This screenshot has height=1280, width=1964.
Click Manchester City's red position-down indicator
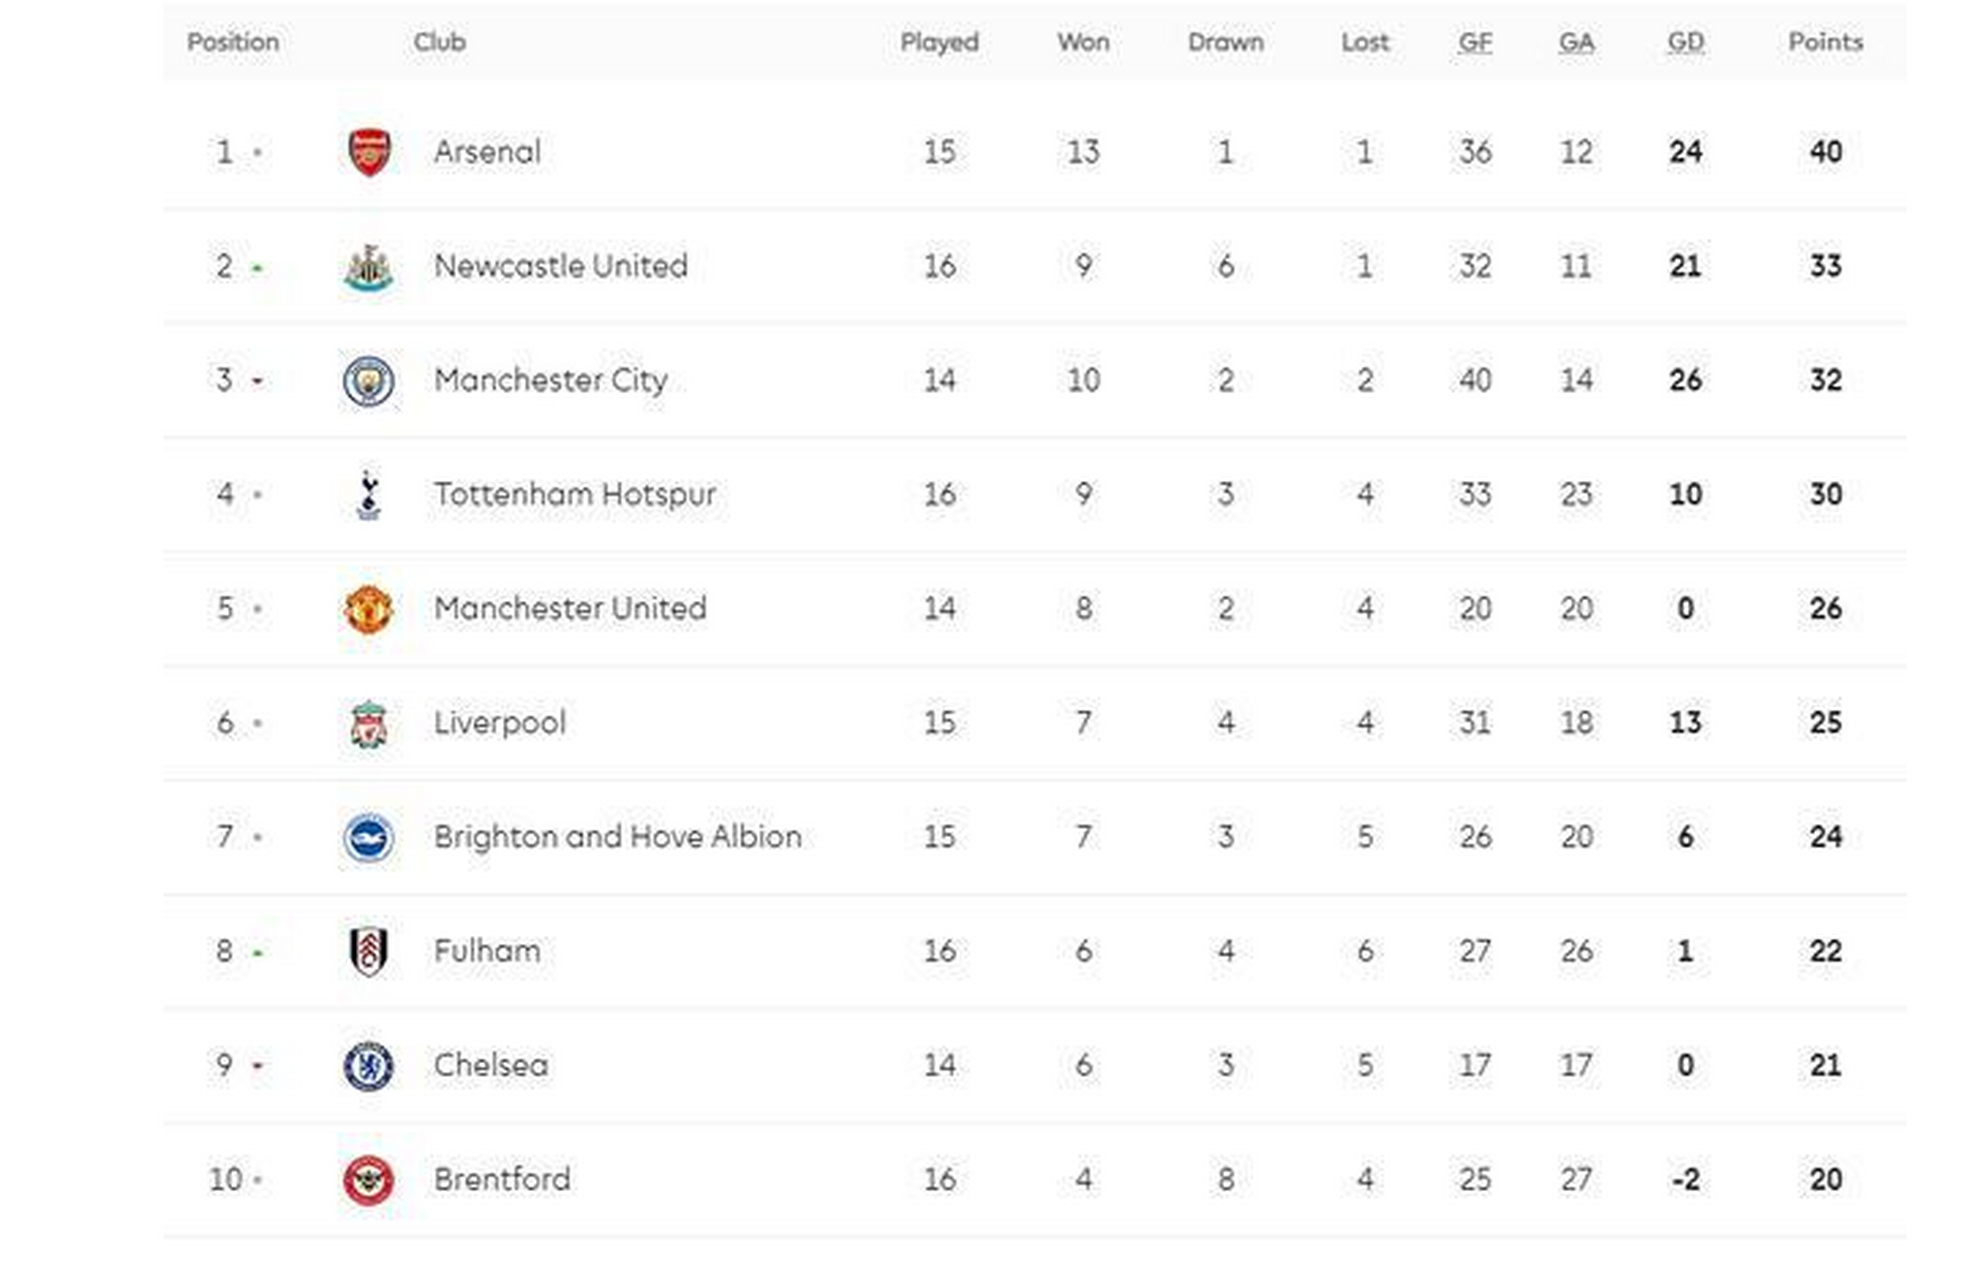point(258,381)
